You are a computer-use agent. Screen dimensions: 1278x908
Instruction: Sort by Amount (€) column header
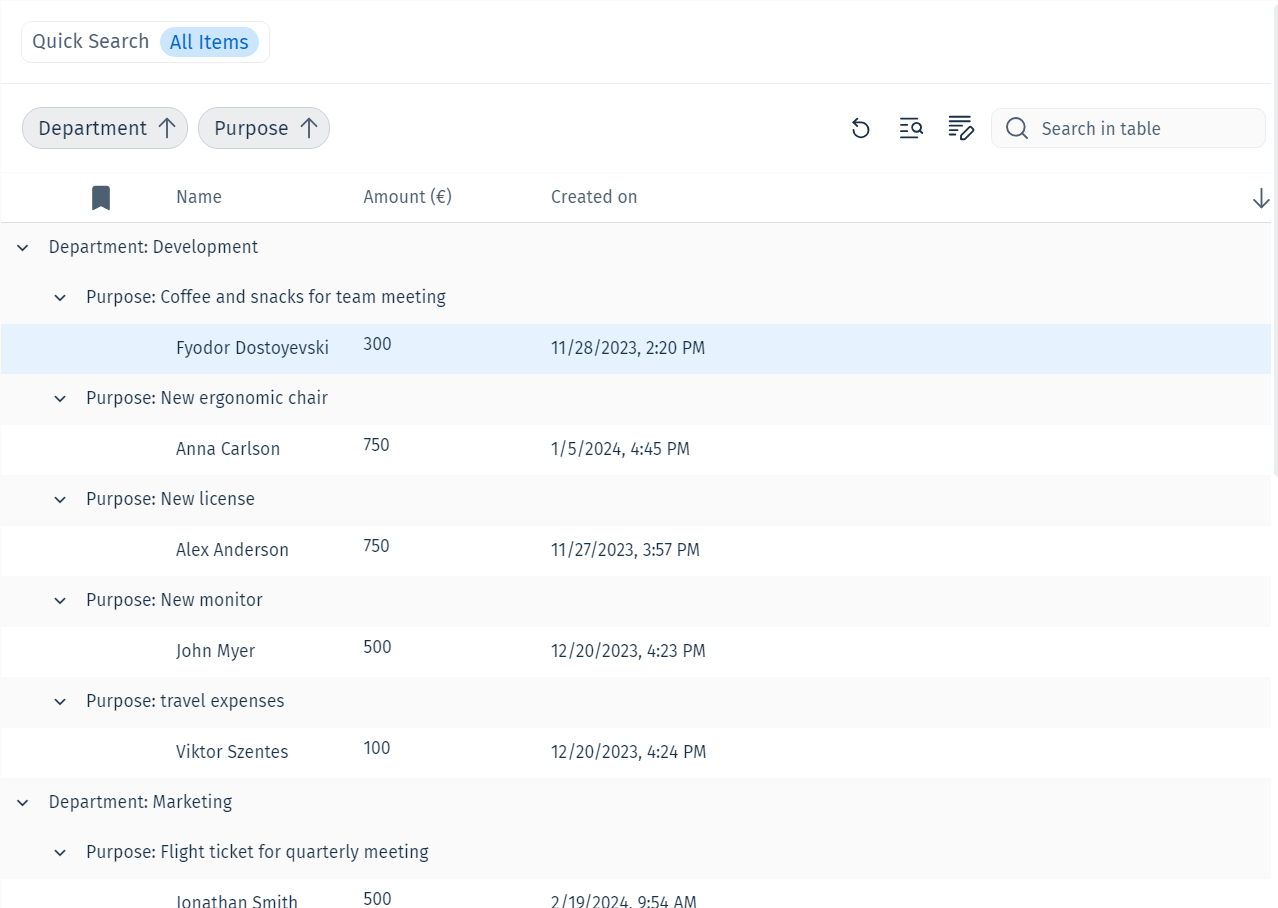(408, 197)
